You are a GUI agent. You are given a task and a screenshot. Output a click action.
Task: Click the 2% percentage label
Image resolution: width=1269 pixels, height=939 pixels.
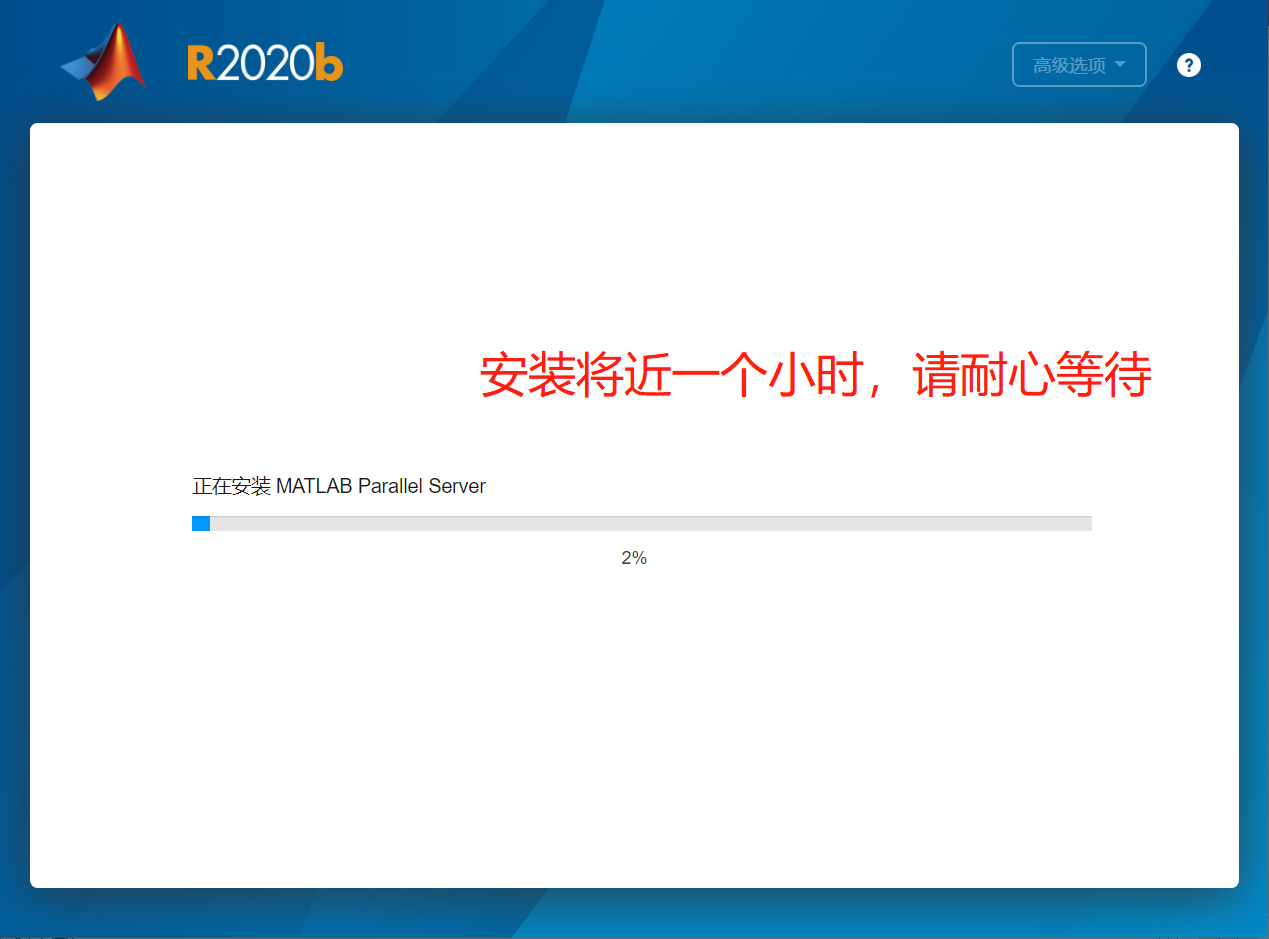tap(634, 558)
